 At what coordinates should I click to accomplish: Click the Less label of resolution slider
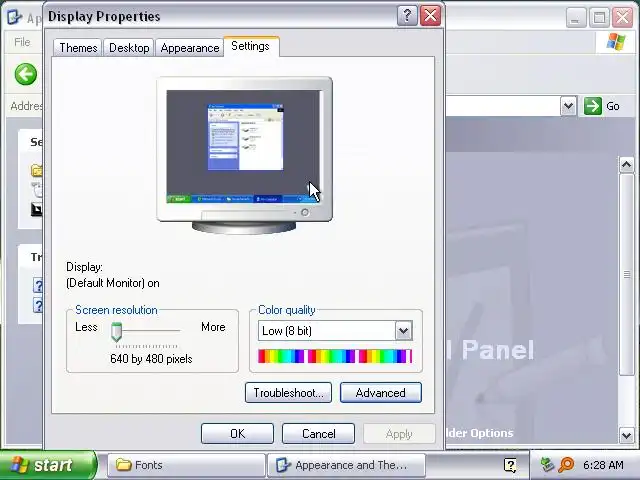[x=86, y=327]
